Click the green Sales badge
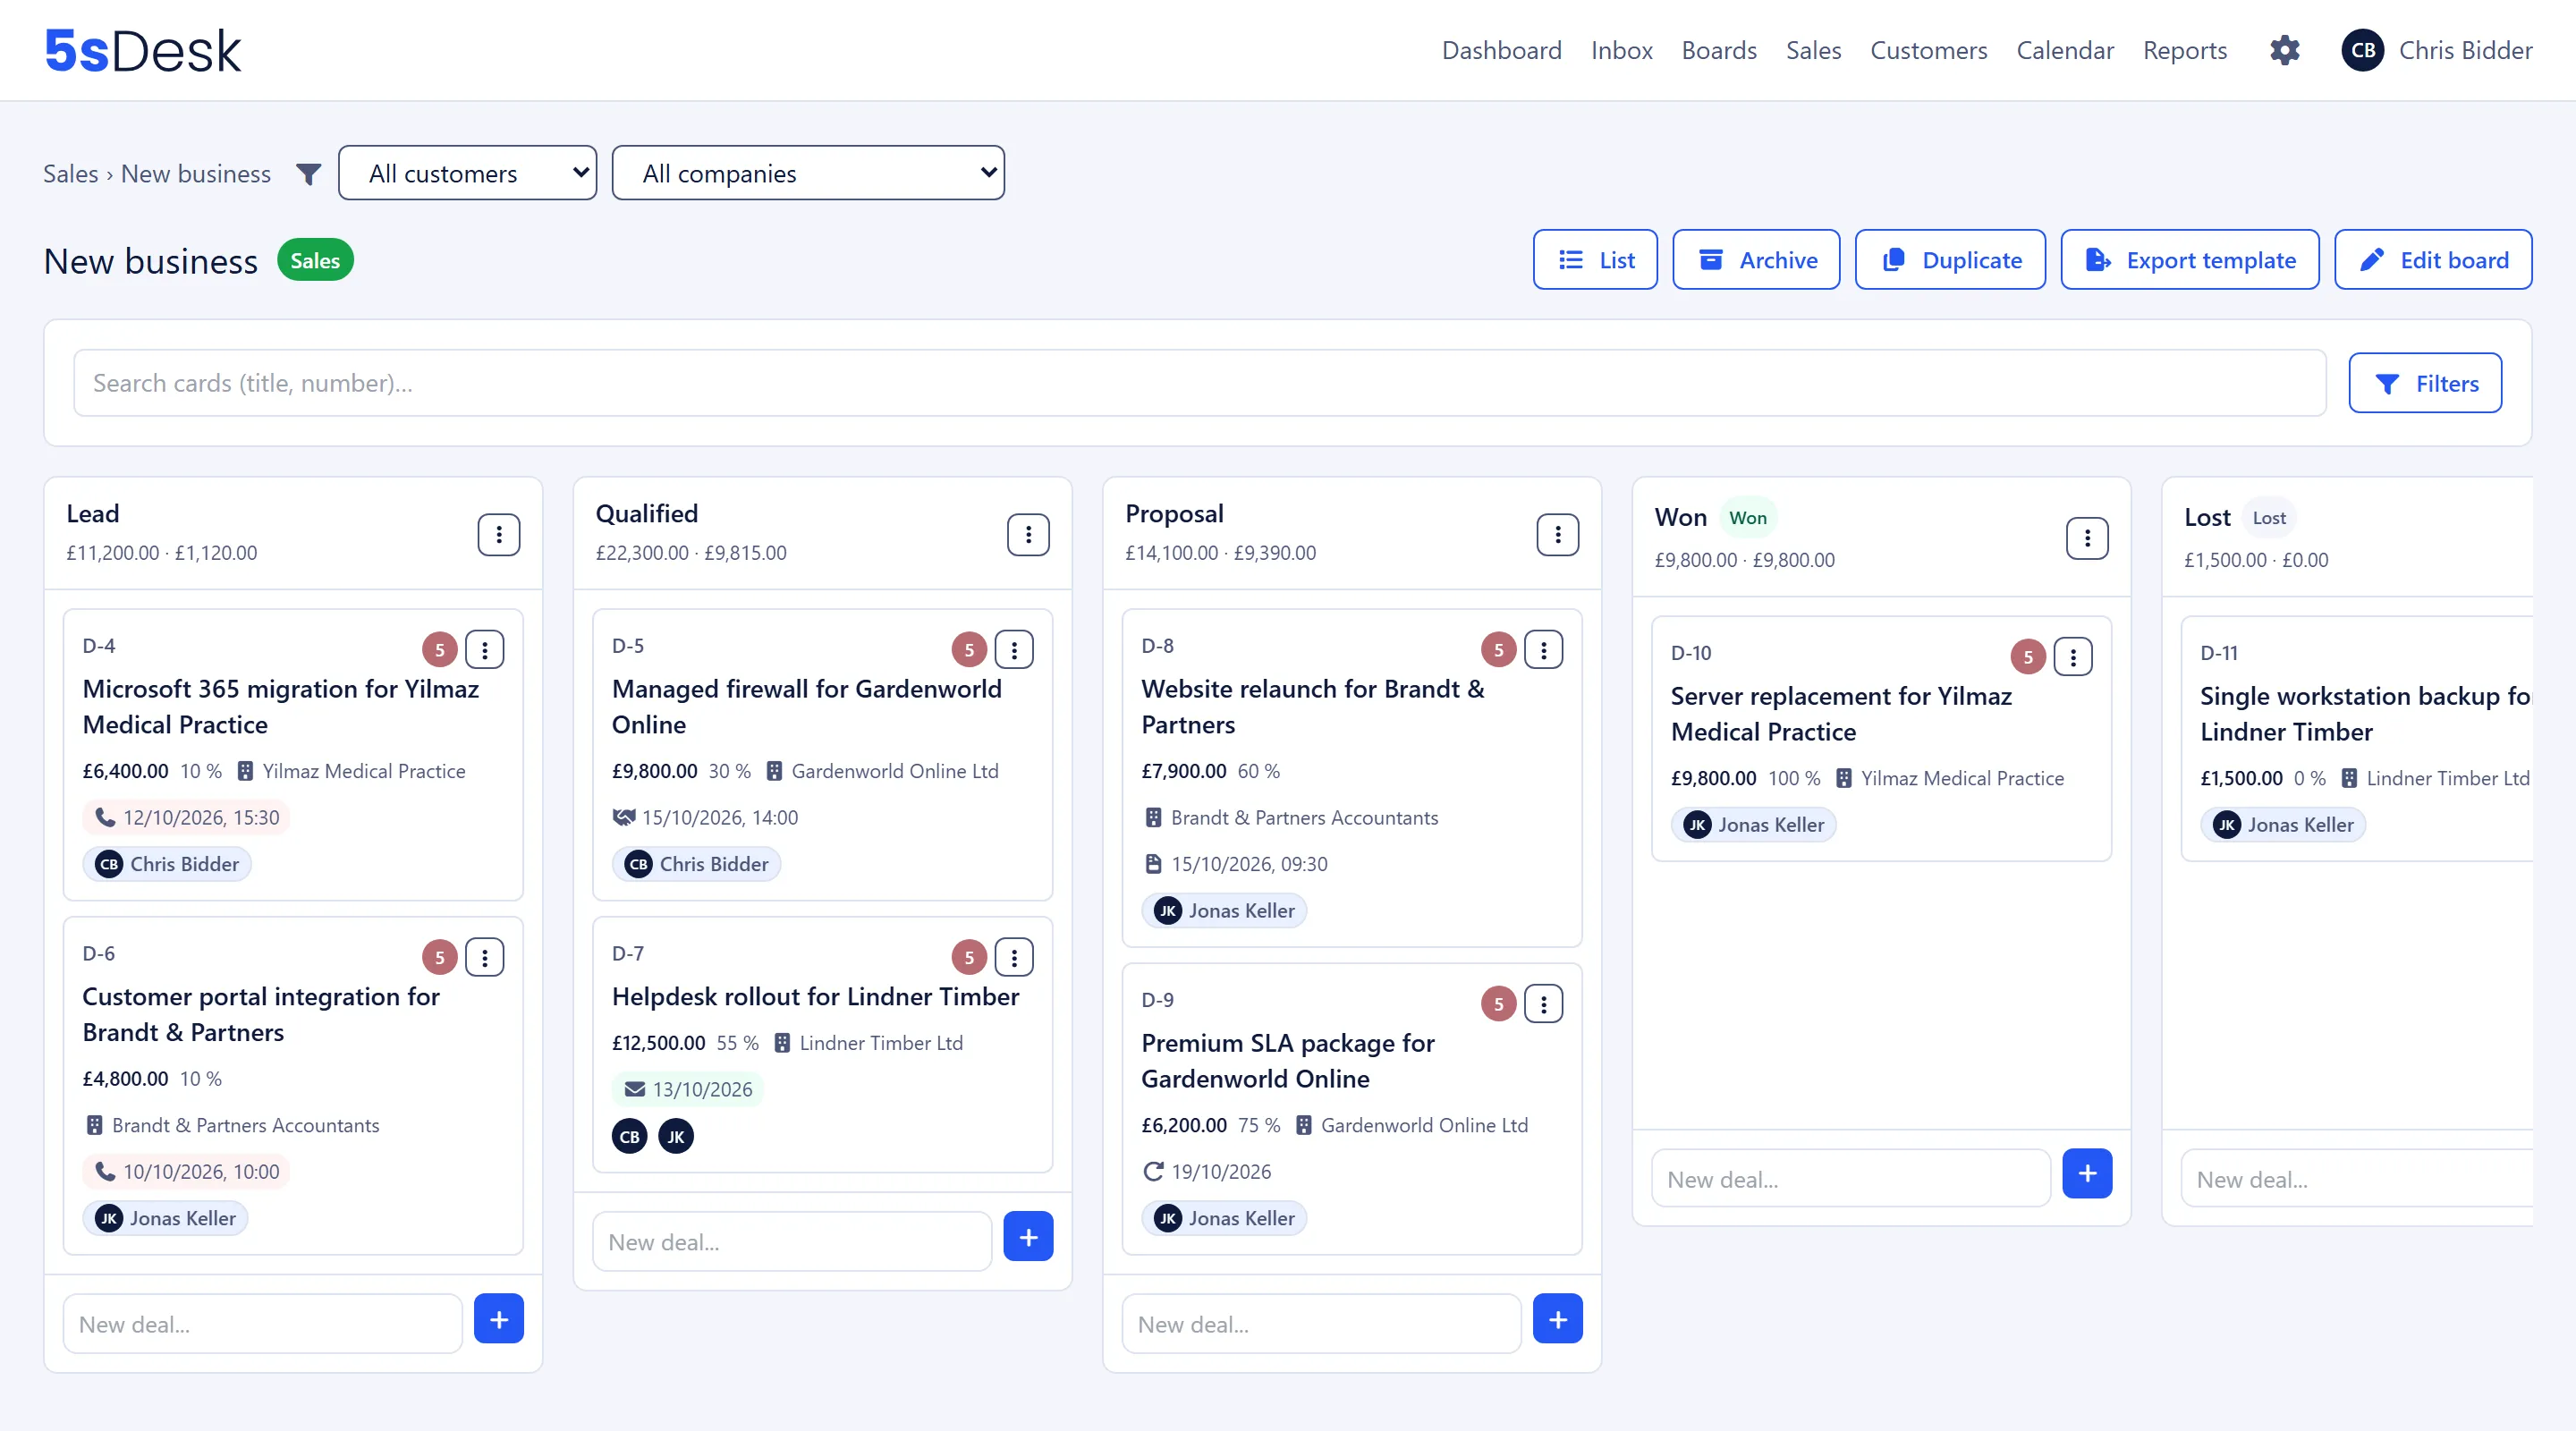This screenshot has width=2576, height=1431. (x=315, y=260)
